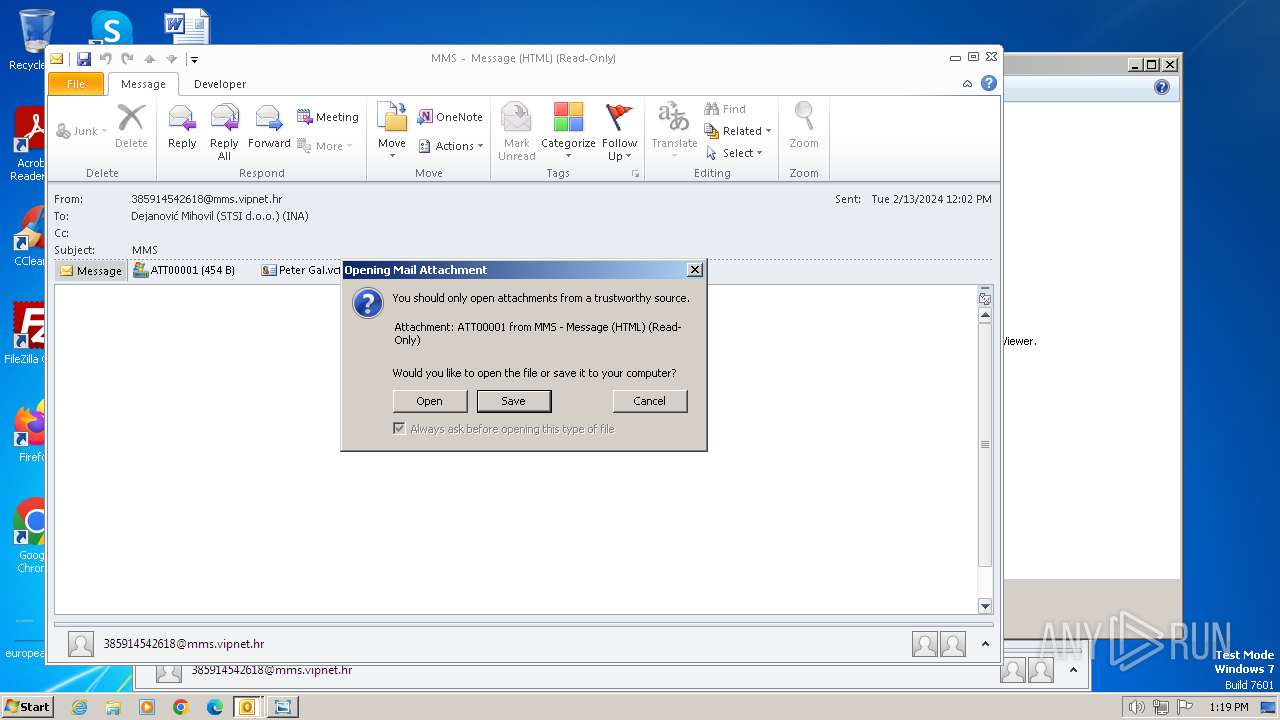Image resolution: width=1280 pixels, height=720 pixels.
Task: Click Reply in the Respond group
Action: [182, 129]
